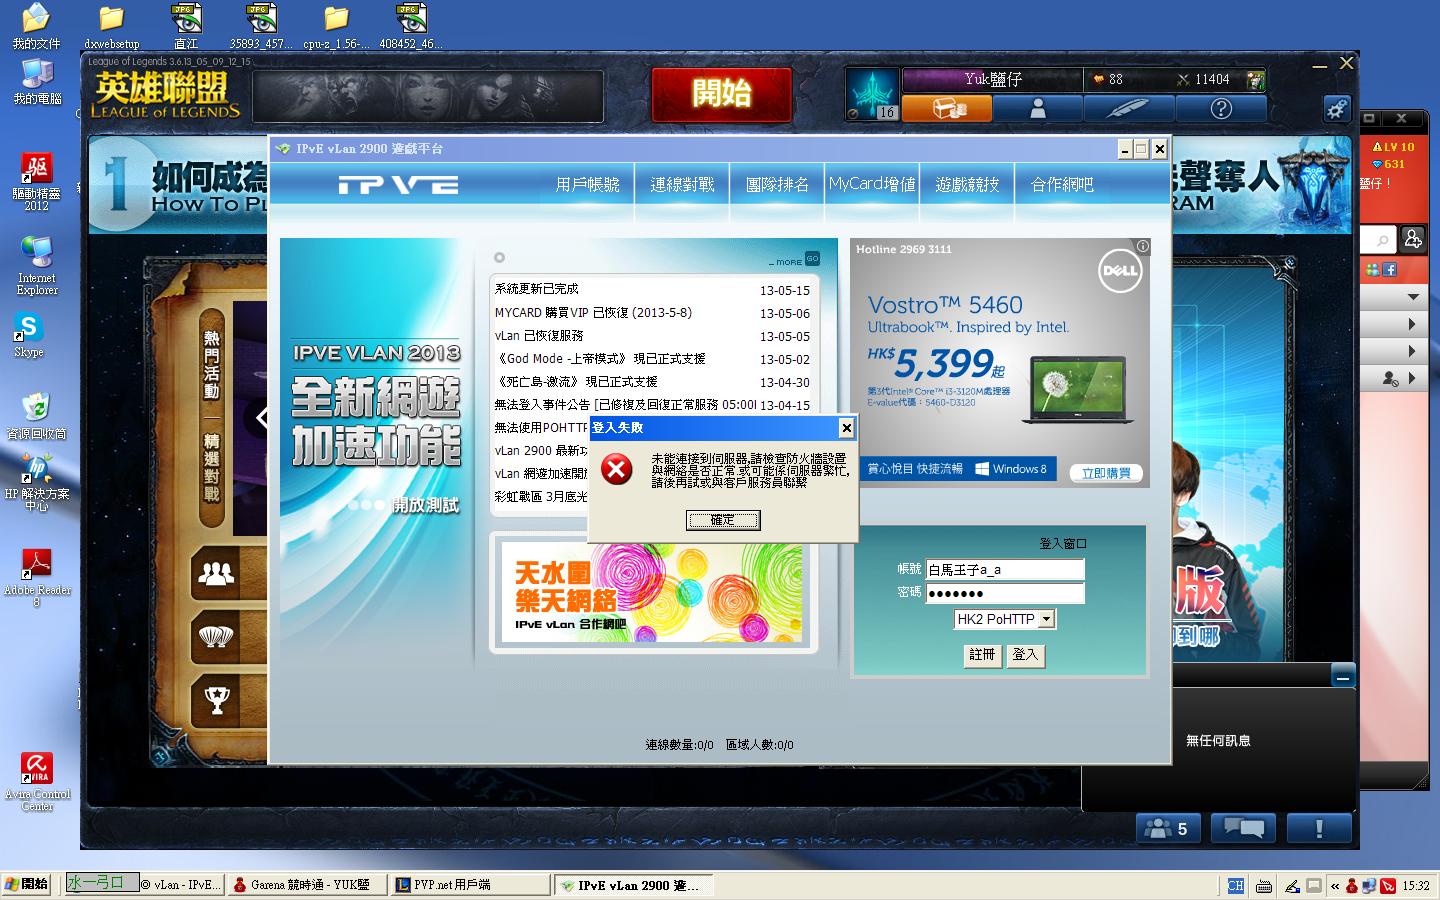Switch to Garena 競時通 taskbar button
The image size is (1440, 900).
308,884
